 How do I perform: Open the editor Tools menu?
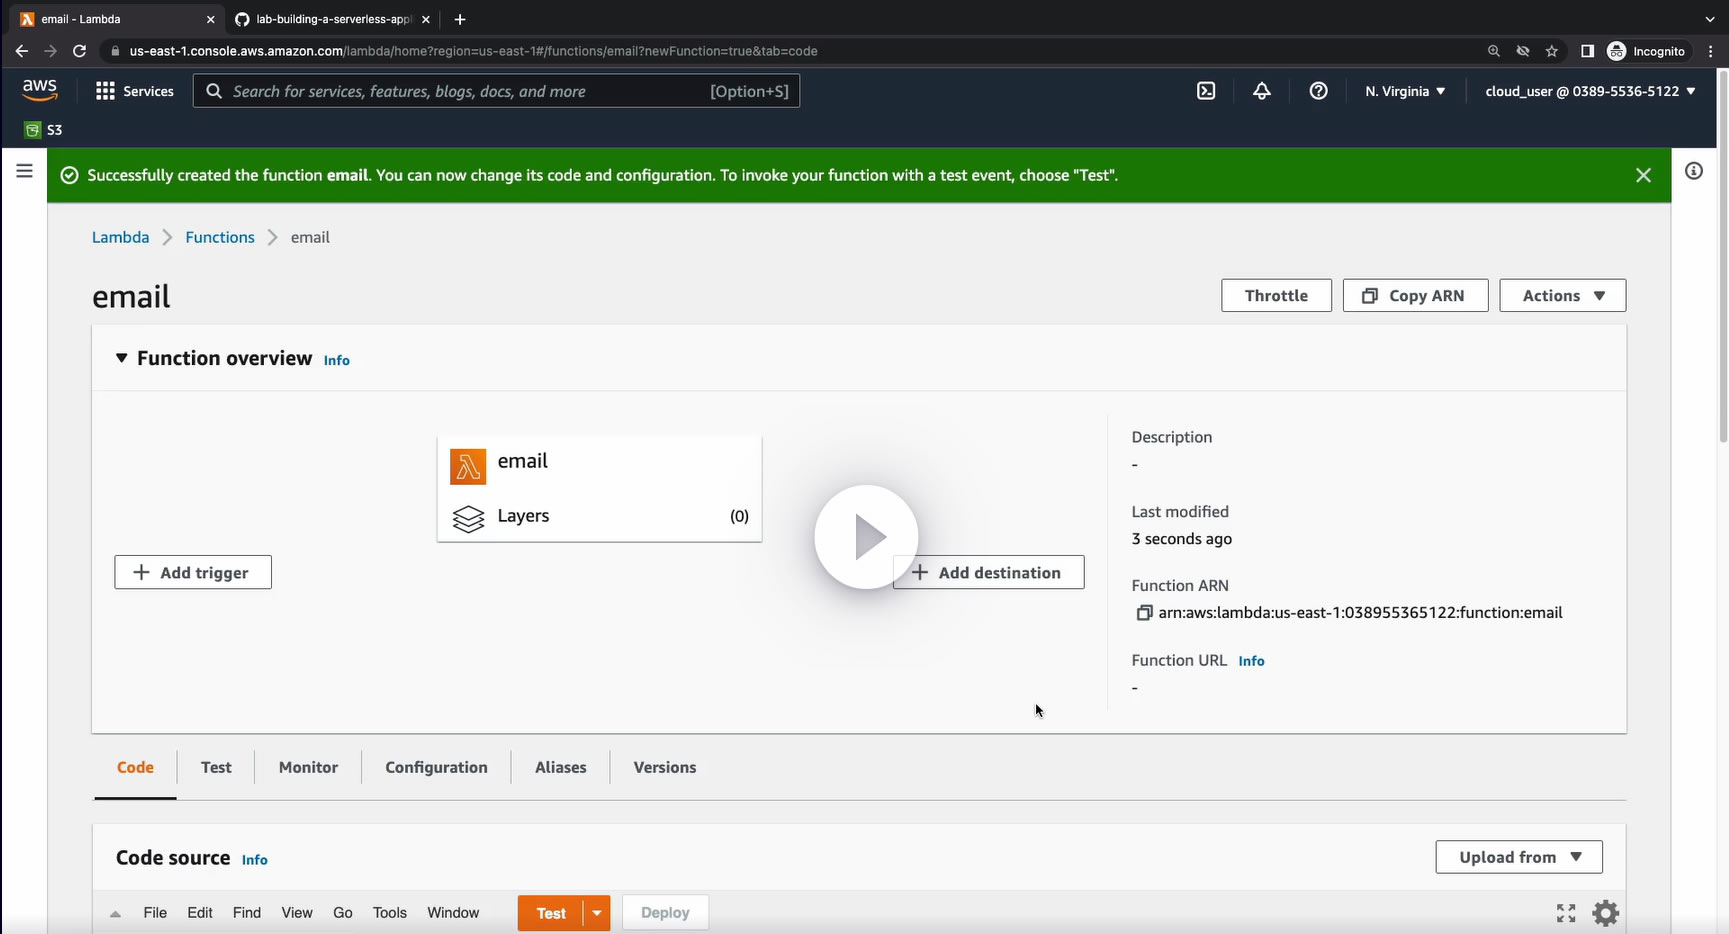pos(390,913)
